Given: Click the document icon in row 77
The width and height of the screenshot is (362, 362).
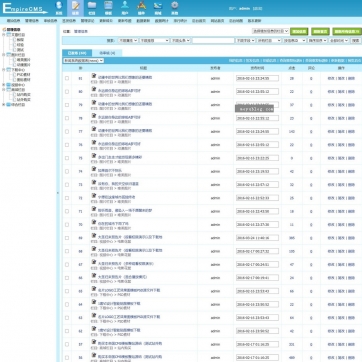Looking at the screenshot, I should click(x=94, y=129).
